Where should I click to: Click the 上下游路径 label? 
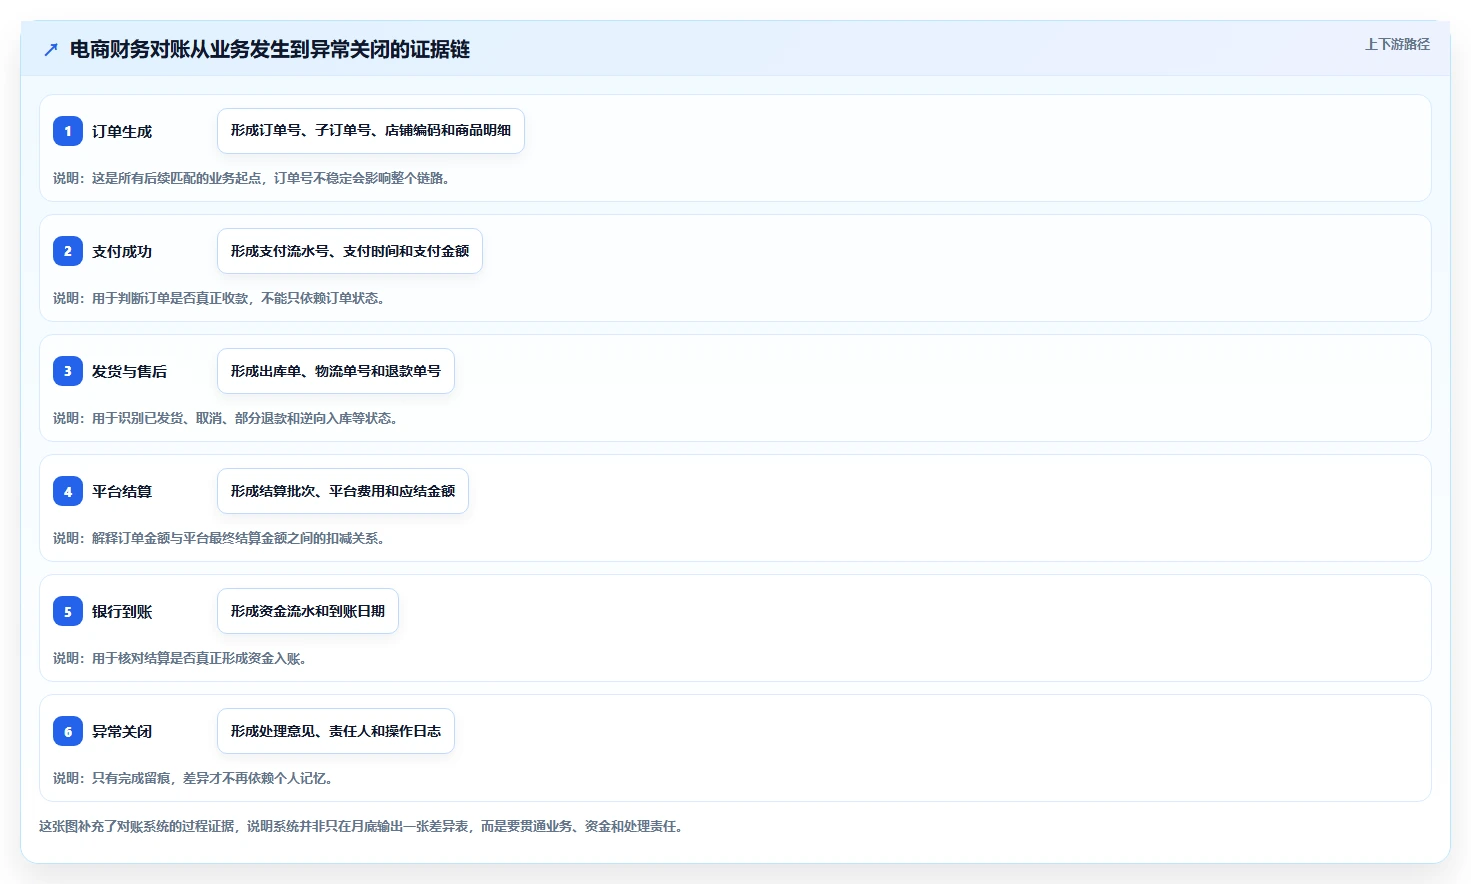pyautogui.click(x=1397, y=44)
